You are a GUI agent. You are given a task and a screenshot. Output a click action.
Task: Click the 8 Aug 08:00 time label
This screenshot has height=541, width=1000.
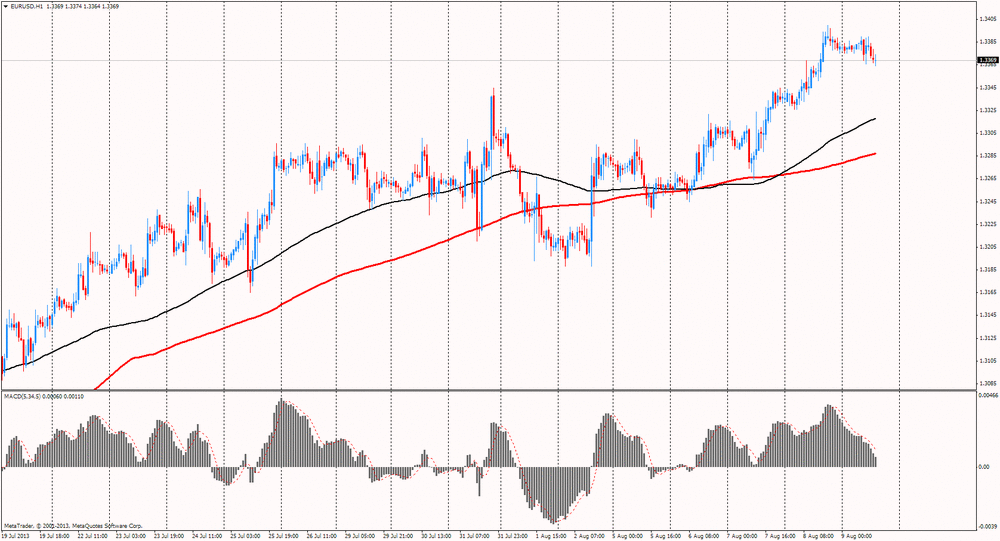point(818,537)
